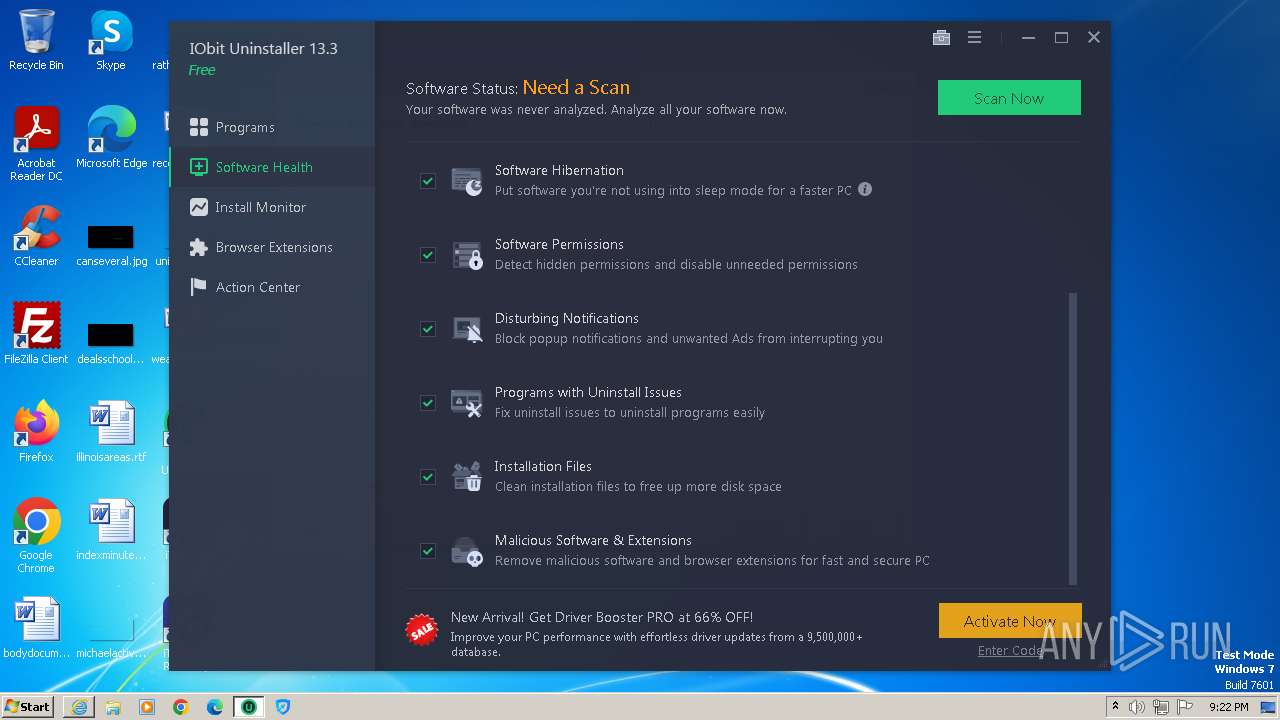Uncheck Software Permissions checkbox

[x=428, y=255]
